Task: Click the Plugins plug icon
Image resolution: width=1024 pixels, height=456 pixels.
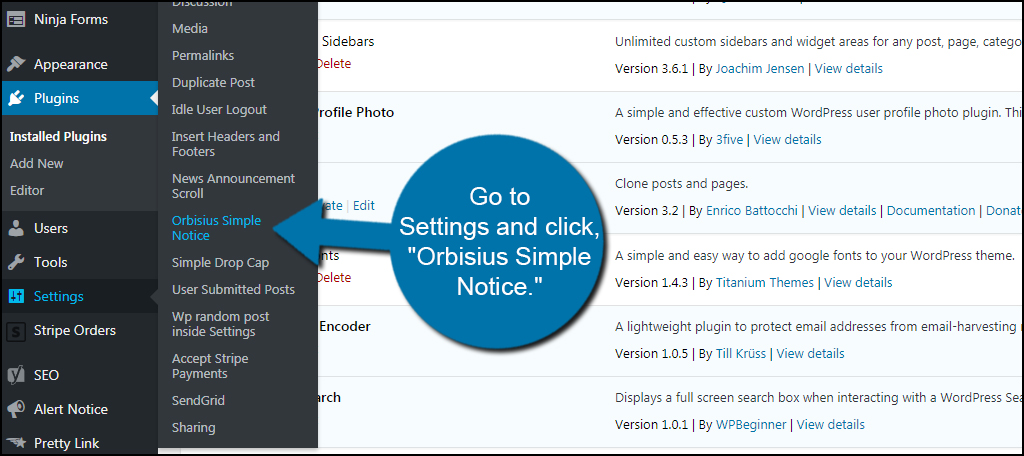Action: pyautogui.click(x=16, y=99)
